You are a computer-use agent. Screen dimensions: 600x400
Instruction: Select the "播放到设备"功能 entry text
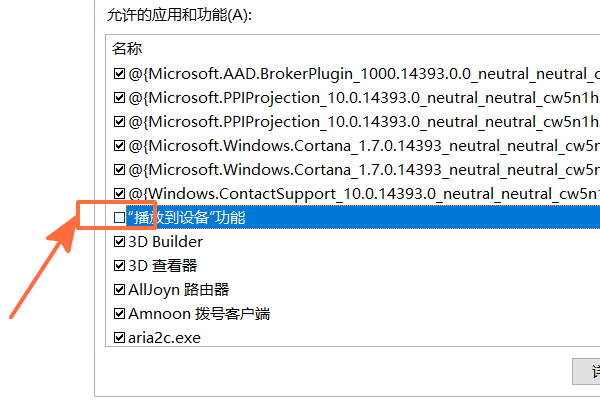pos(186,217)
